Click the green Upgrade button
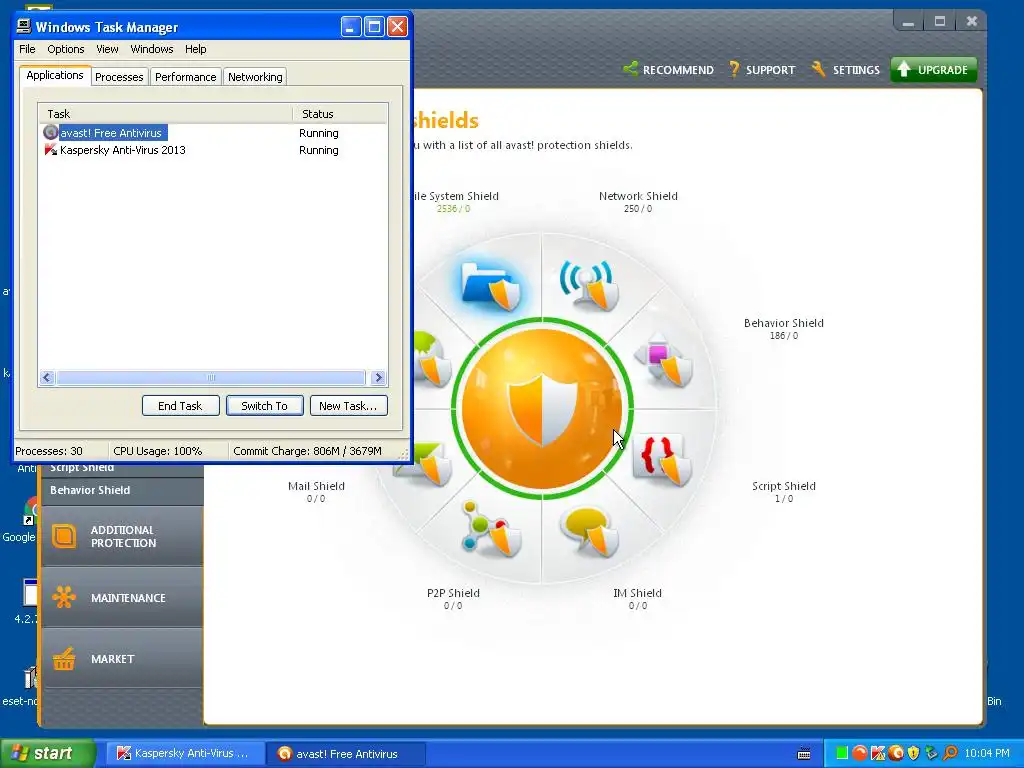Screen dimensions: 1024x768 [x=934, y=69]
